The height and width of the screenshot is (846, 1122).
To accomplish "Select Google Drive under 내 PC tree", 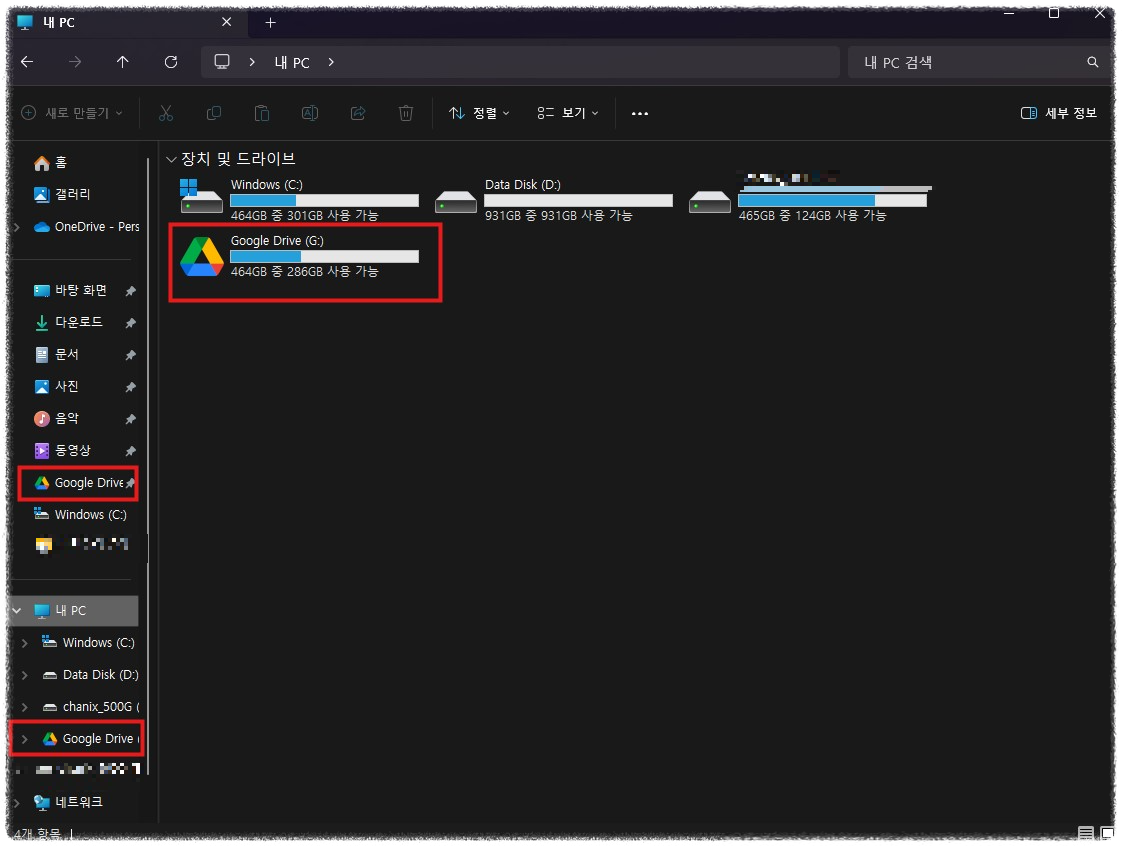I will (x=90, y=739).
